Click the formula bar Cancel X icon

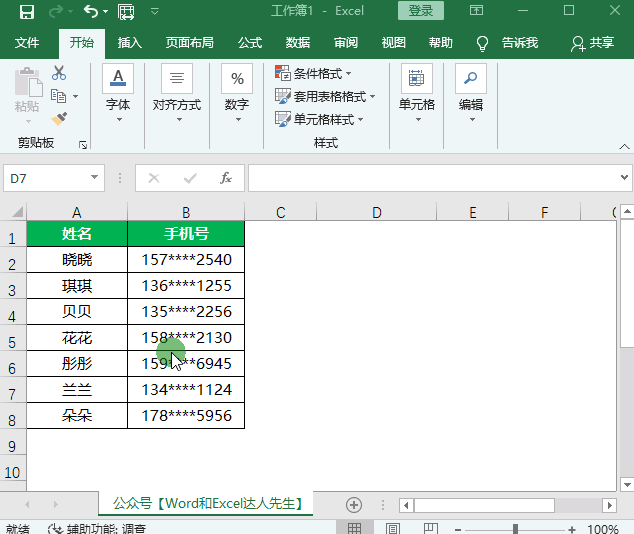[x=154, y=178]
